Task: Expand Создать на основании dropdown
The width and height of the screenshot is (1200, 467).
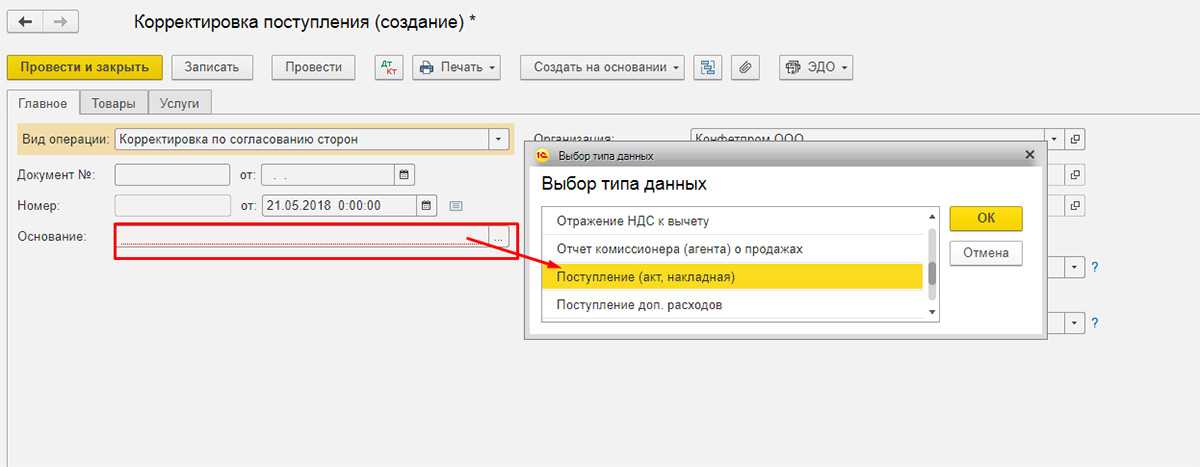Action: pos(602,67)
